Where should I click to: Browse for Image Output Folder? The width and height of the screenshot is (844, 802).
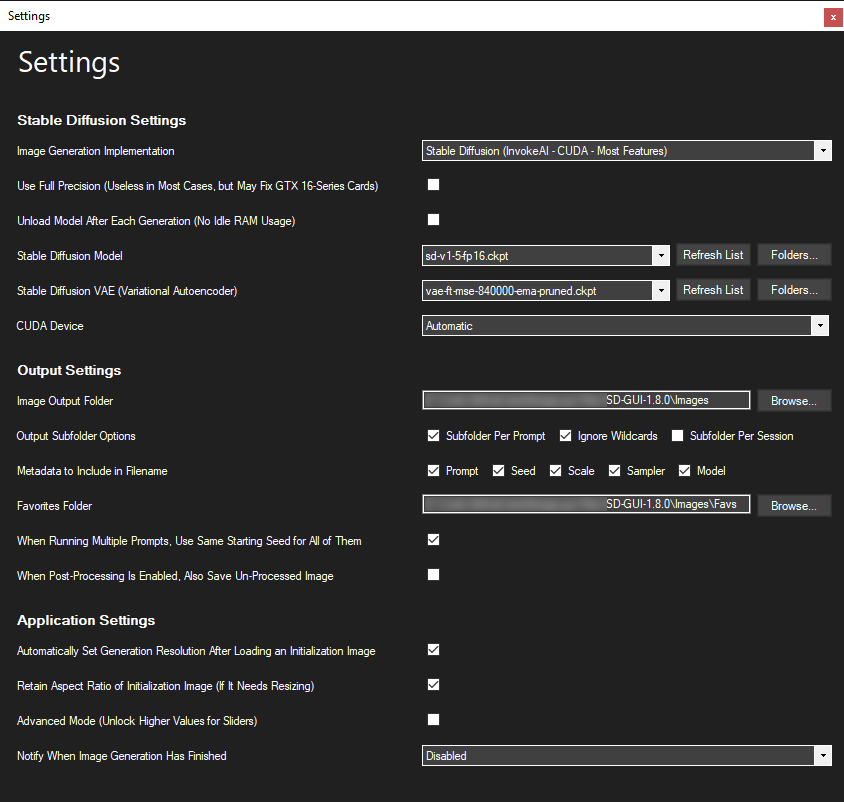tap(794, 400)
